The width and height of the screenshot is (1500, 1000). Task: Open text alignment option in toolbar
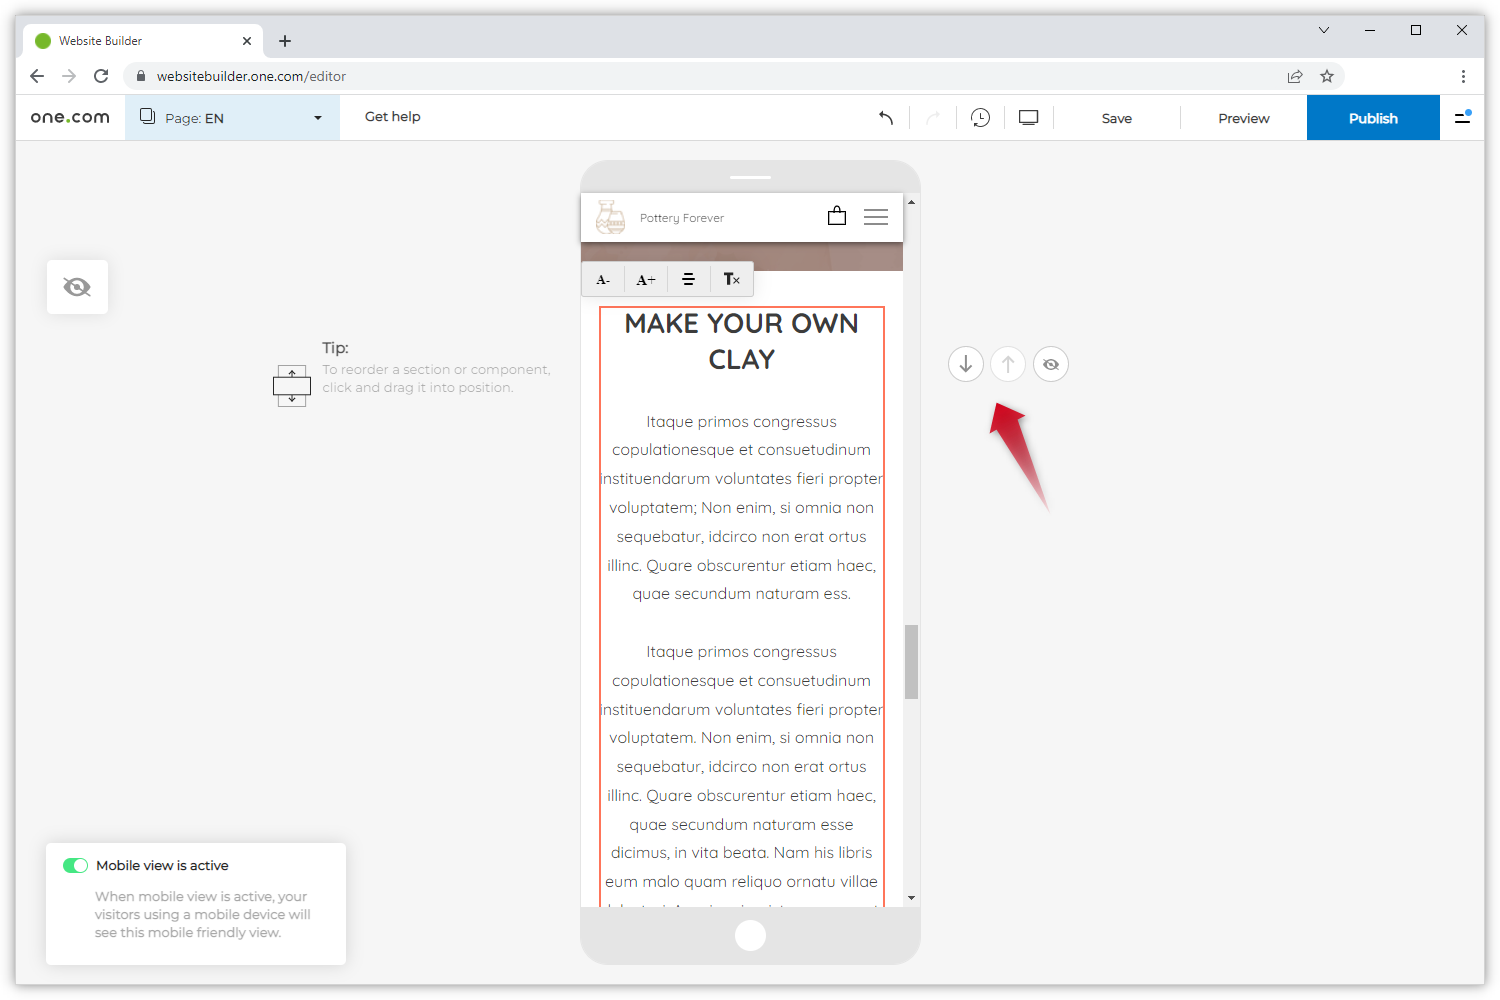tap(688, 280)
